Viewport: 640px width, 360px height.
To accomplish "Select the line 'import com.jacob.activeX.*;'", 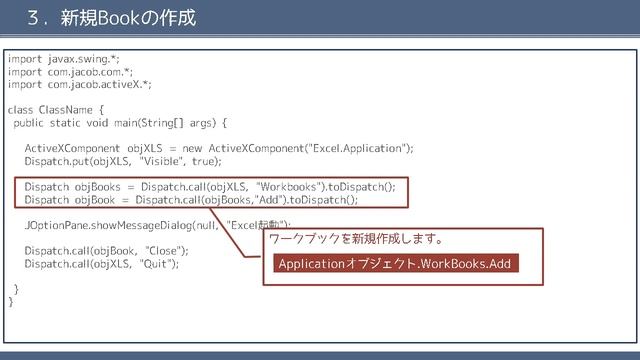I will [x=80, y=84].
